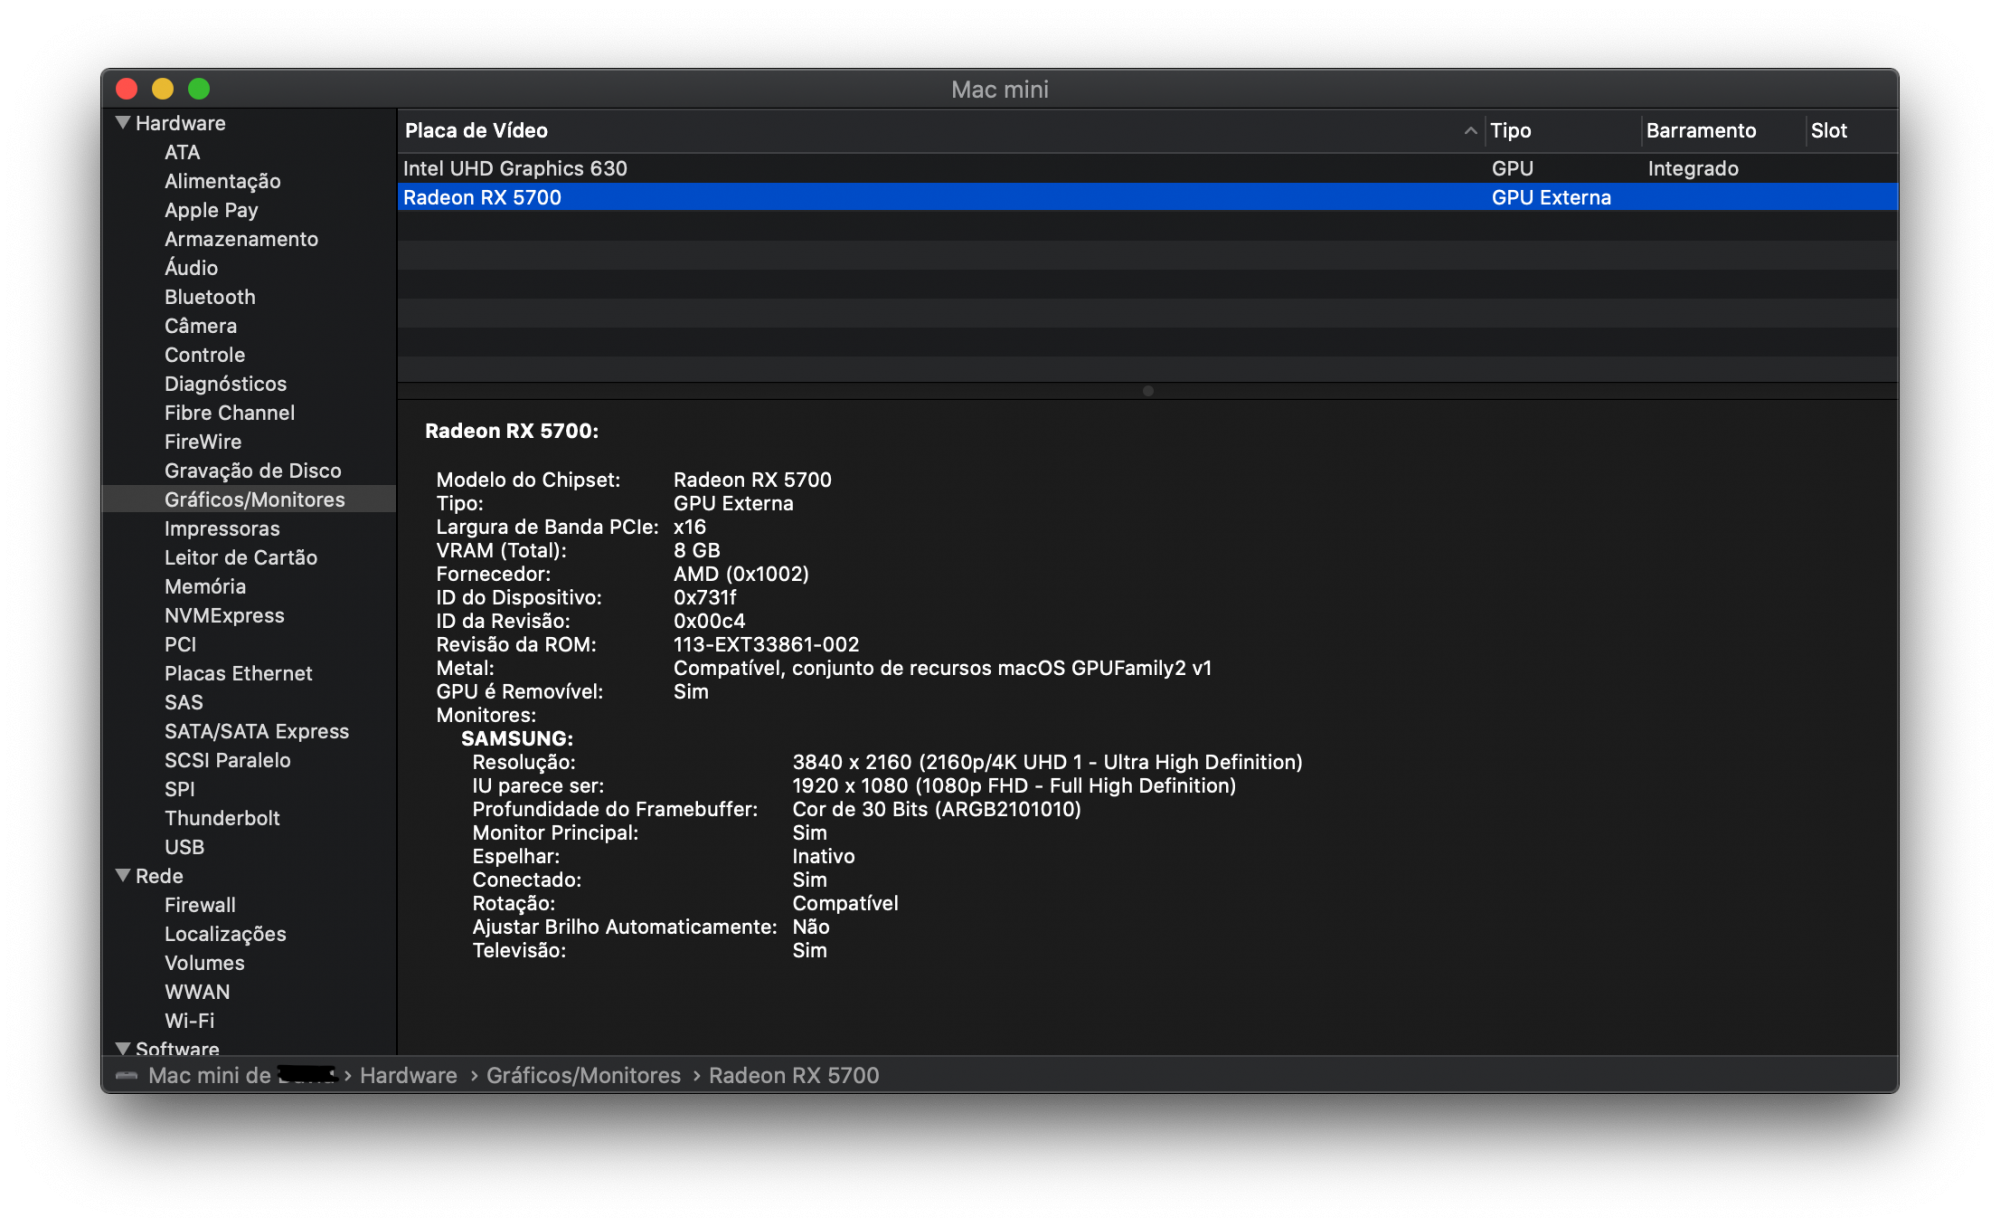Collapse the Rede section triangle
The image size is (2000, 1227).
(x=123, y=876)
